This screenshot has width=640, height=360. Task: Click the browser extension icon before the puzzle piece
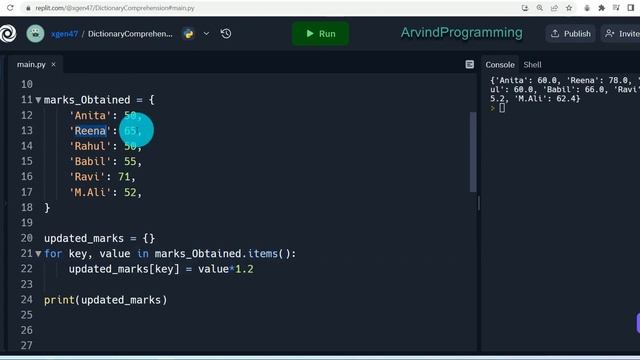click(x=587, y=8)
